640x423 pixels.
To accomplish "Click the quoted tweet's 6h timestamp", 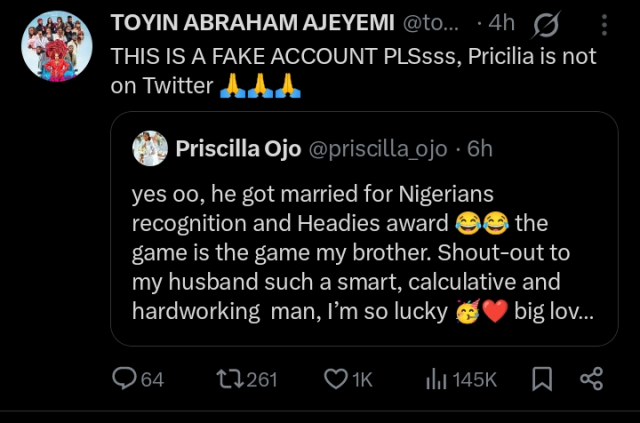I will coord(480,148).
